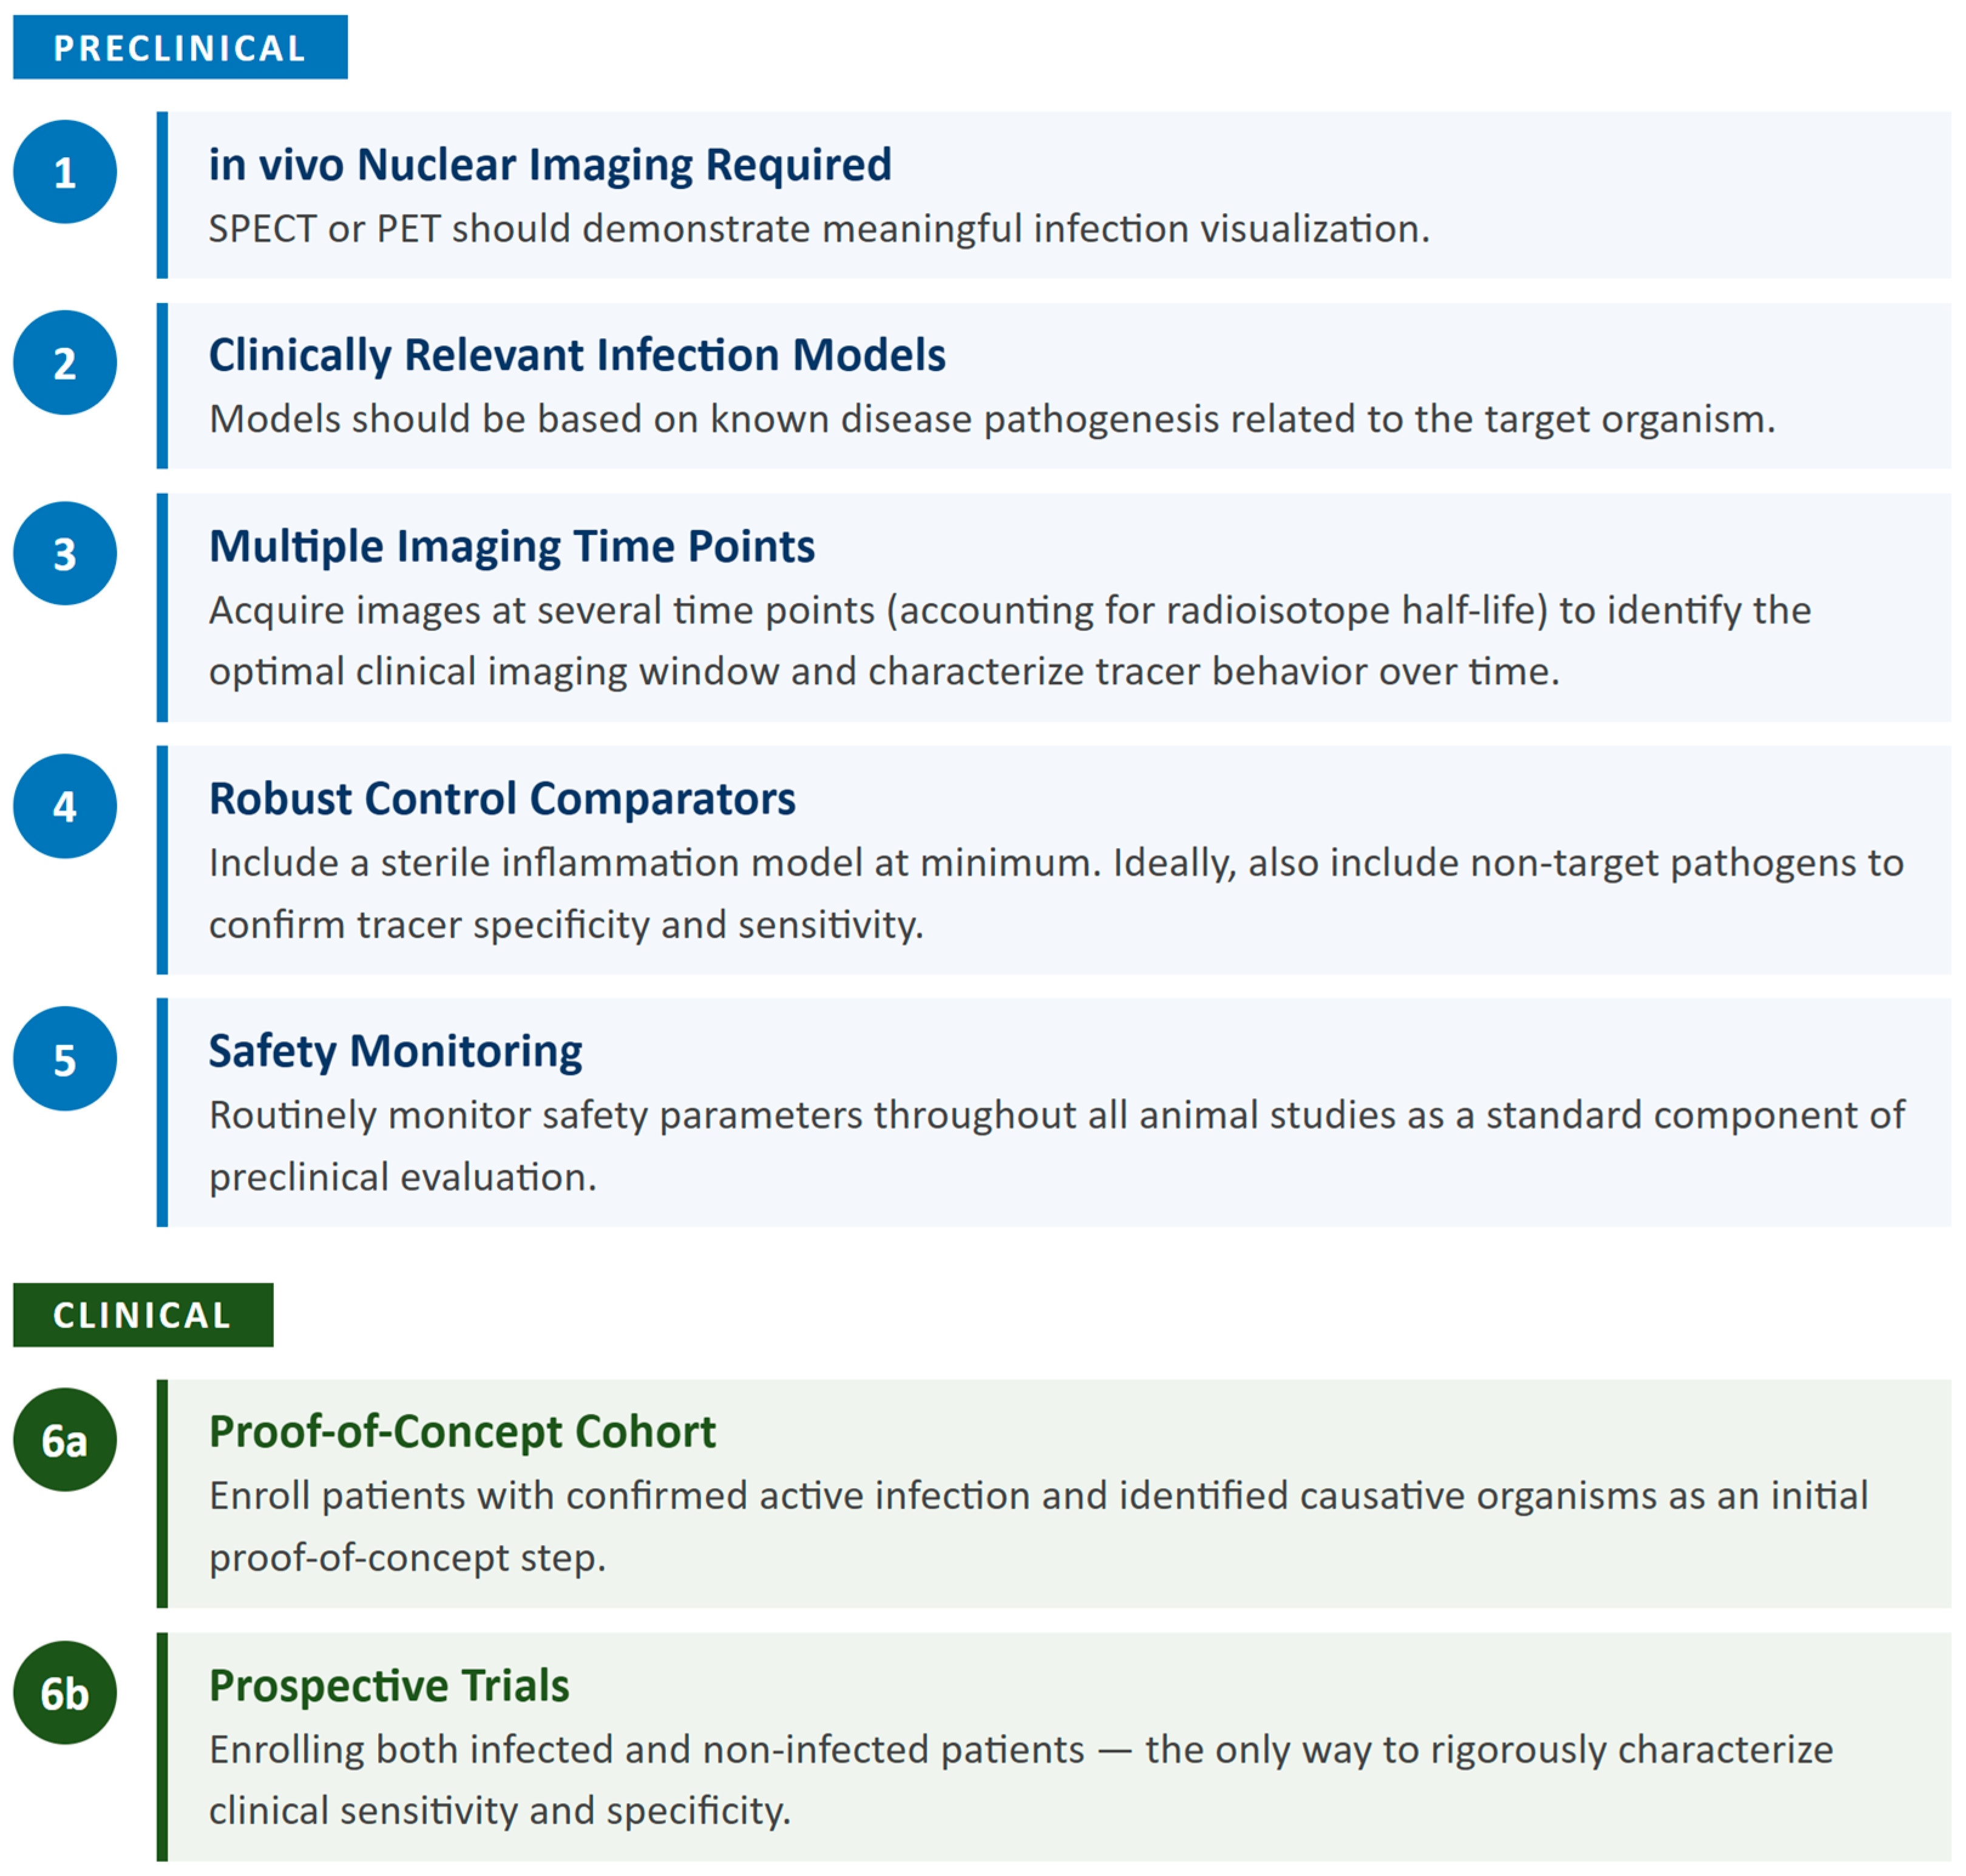
Task: Select the PRECLINICAL section label
Action: [x=180, y=47]
